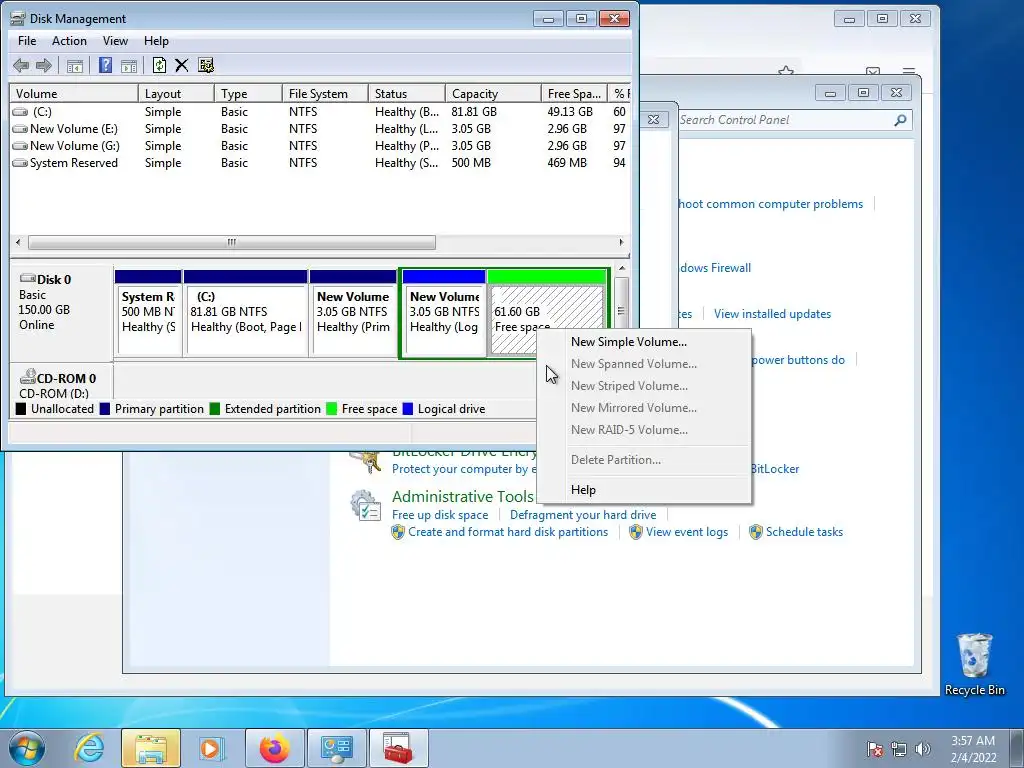Image resolution: width=1024 pixels, height=768 pixels.
Task: Click the red toolbox taskbar icon
Action: click(x=398, y=748)
